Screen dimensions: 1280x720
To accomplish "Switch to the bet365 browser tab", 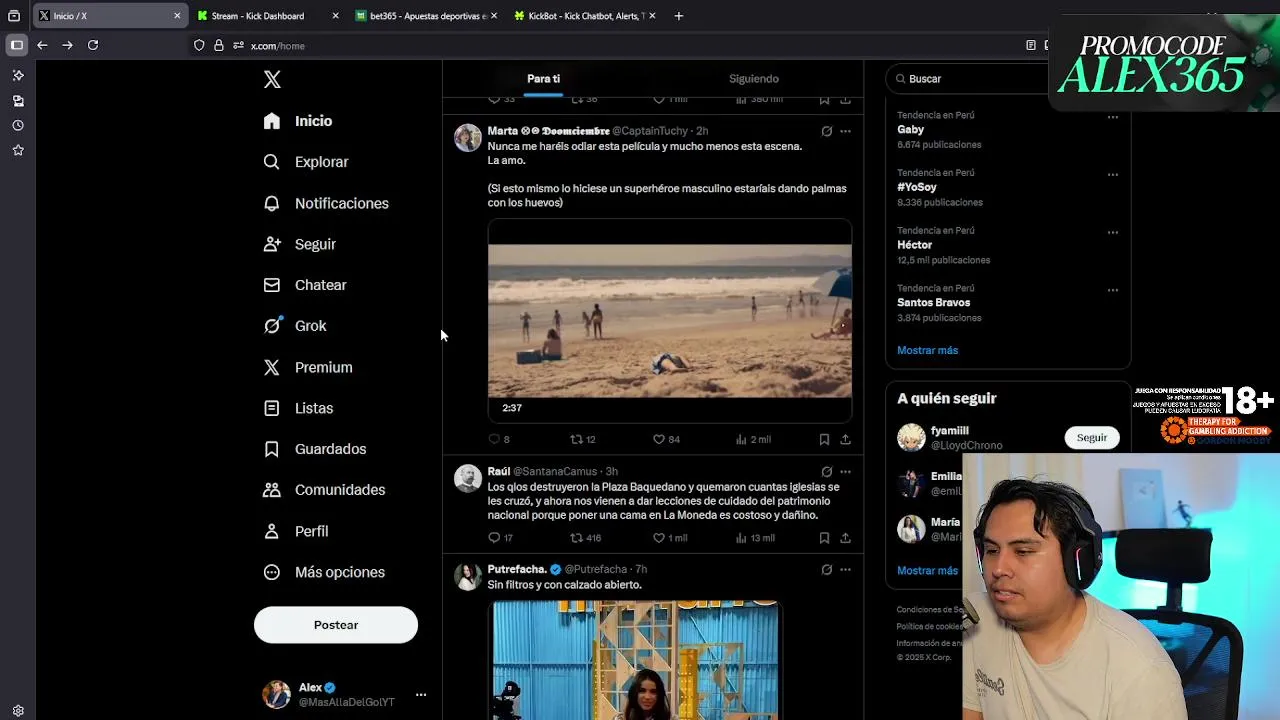I will tap(428, 16).
